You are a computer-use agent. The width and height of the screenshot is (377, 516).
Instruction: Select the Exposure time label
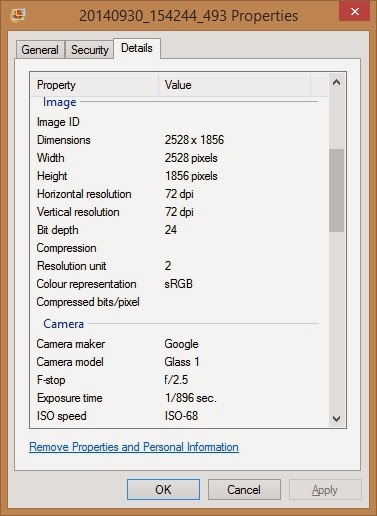(x=70, y=398)
